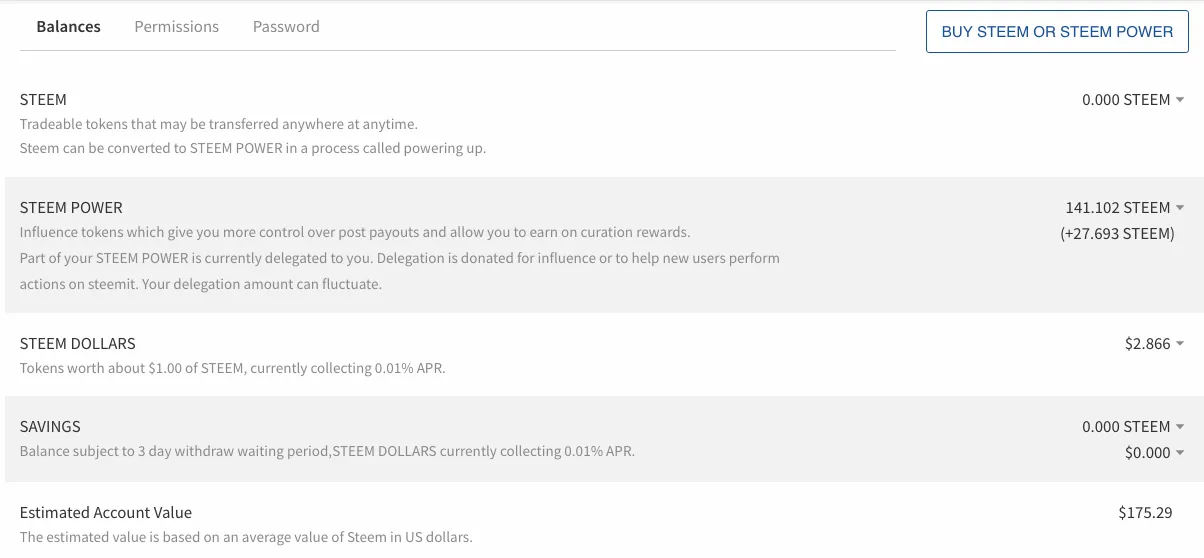Open the 141.102 STEEM power menu
Viewport: 1204px width, 558px height.
point(1125,208)
